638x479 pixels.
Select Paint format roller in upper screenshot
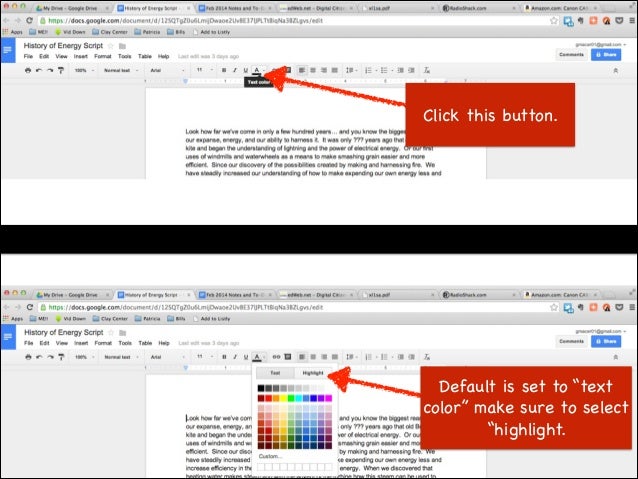pyautogui.click(x=61, y=70)
